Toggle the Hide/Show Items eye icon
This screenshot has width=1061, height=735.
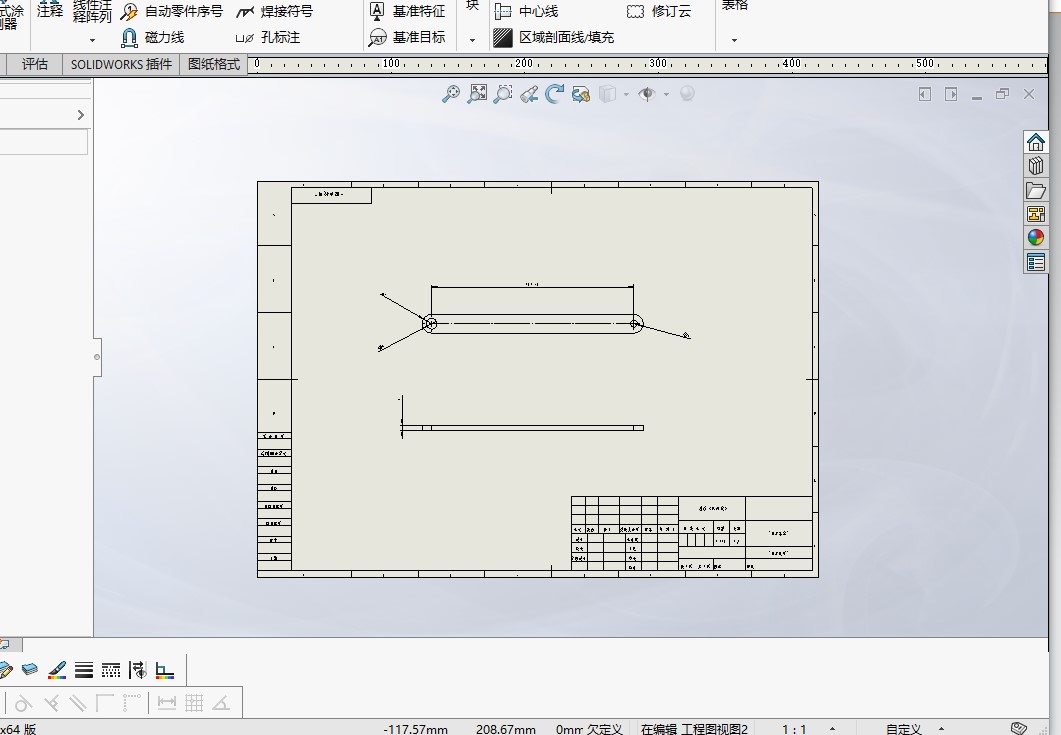(x=647, y=93)
